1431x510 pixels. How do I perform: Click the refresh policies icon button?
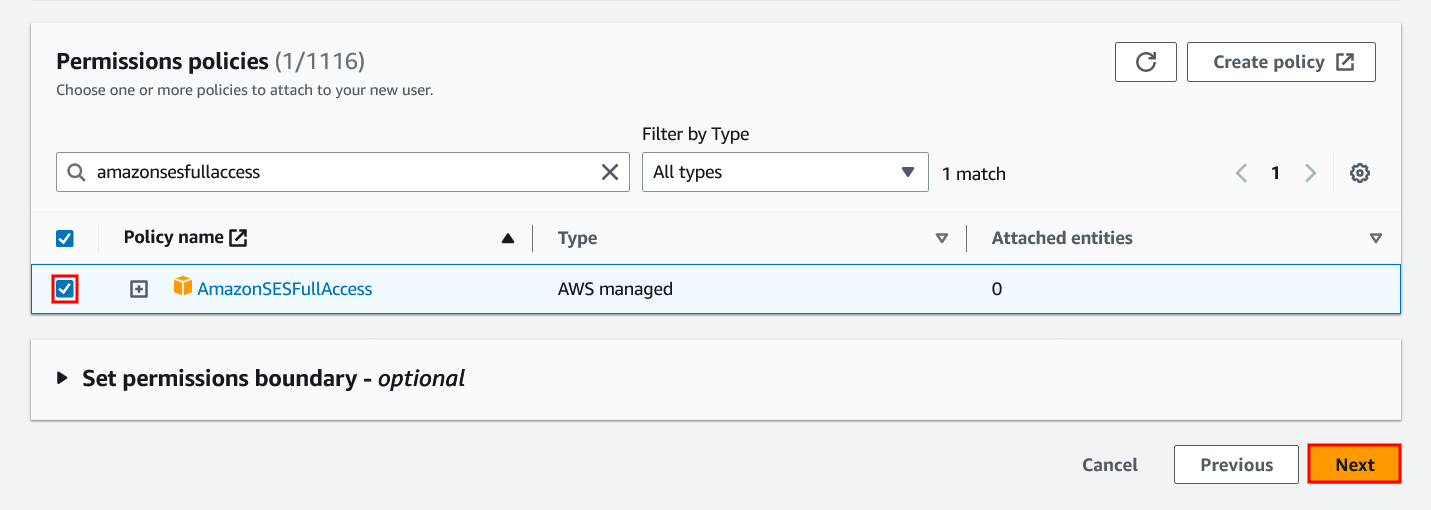pyautogui.click(x=1146, y=62)
